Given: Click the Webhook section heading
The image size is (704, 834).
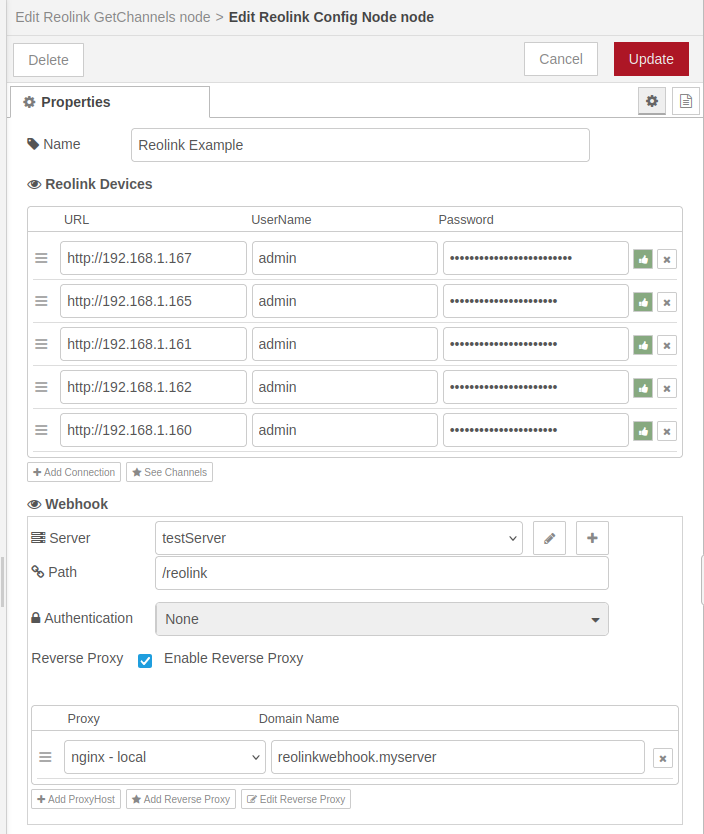Looking at the screenshot, I should click(68, 504).
